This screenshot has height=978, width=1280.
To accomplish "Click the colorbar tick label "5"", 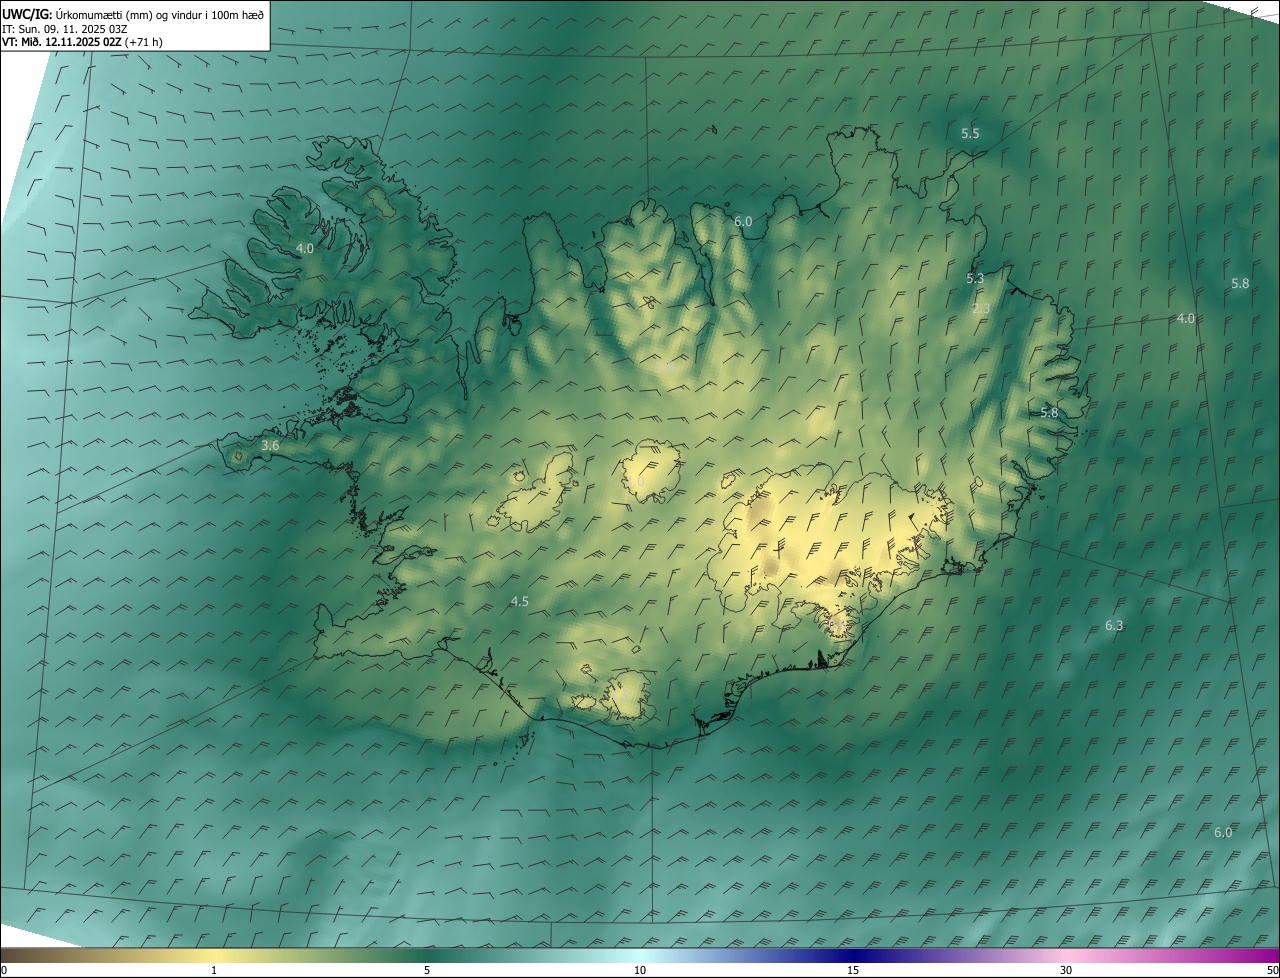I will coord(427,970).
